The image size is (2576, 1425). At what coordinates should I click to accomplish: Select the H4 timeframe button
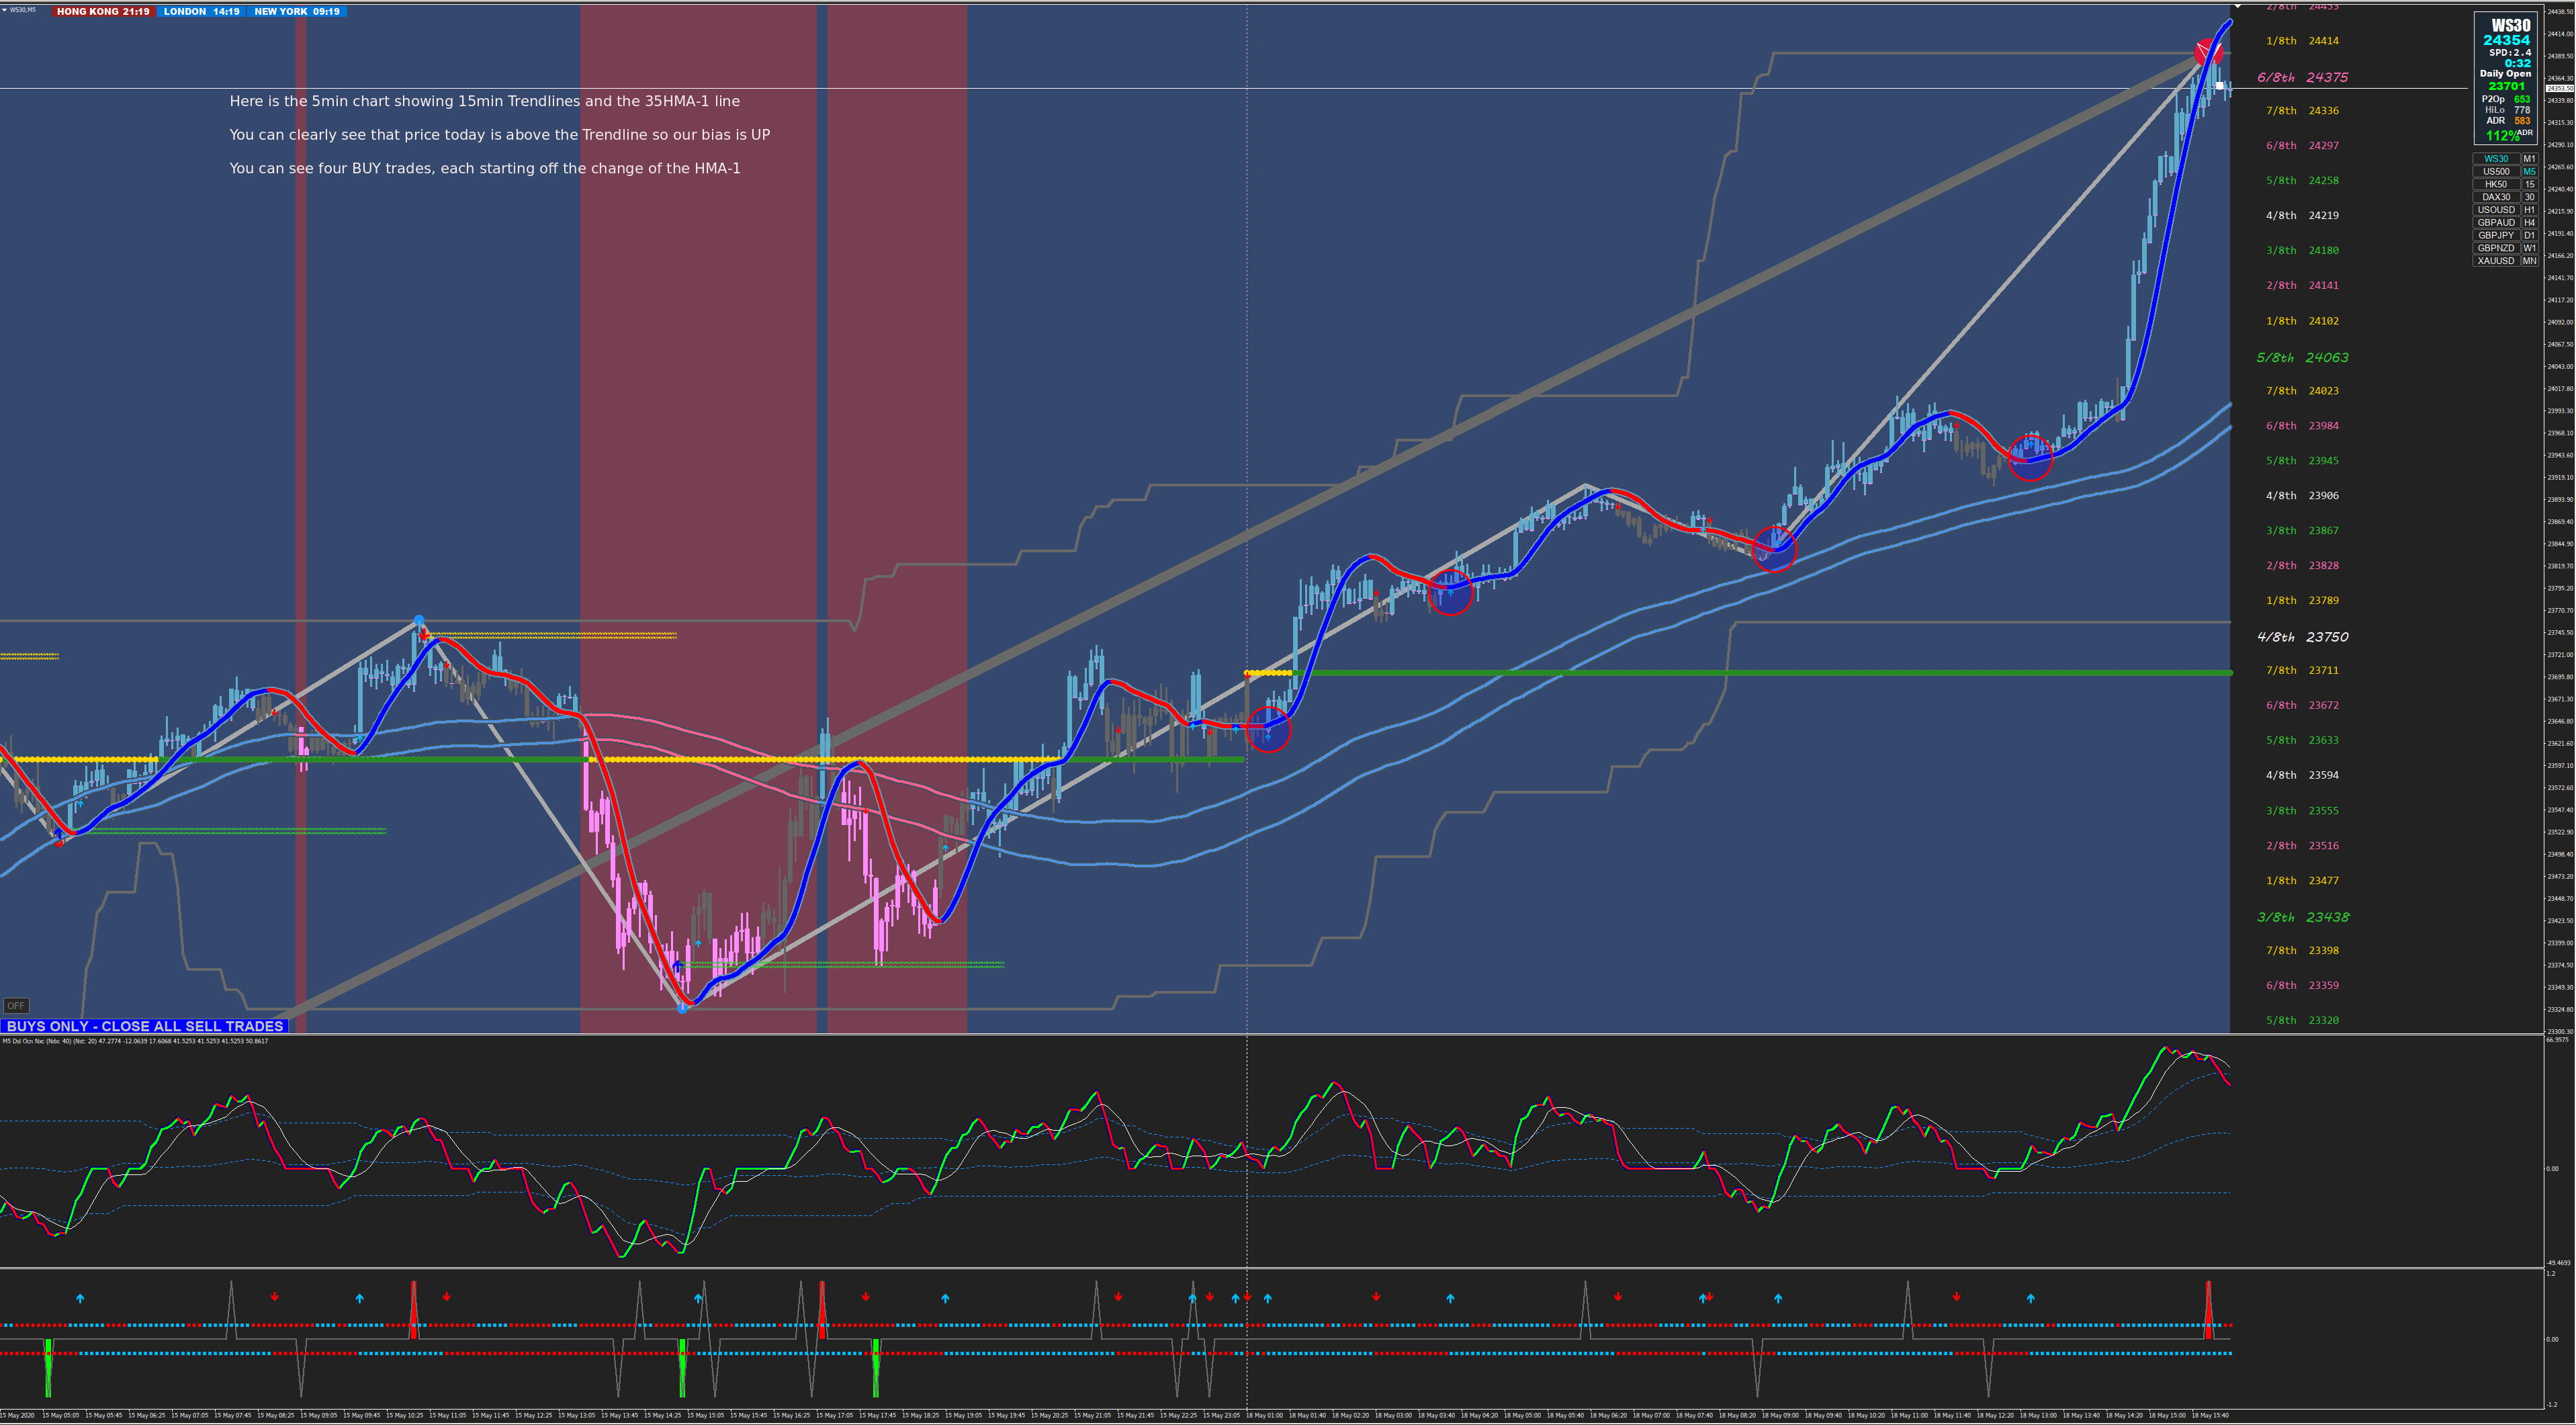click(x=2529, y=223)
